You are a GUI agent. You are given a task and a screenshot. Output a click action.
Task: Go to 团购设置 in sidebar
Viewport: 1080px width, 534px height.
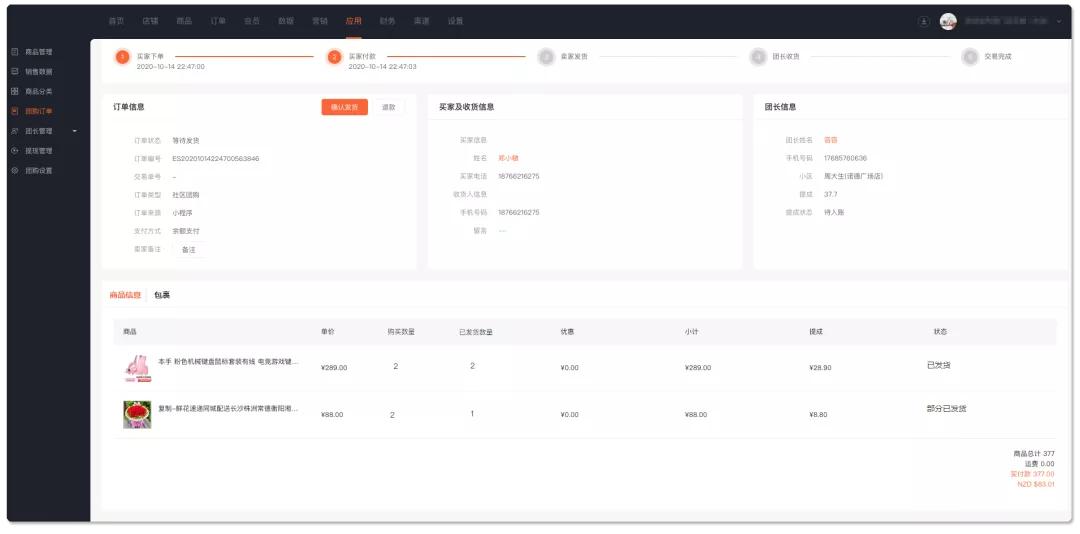tap(39, 170)
